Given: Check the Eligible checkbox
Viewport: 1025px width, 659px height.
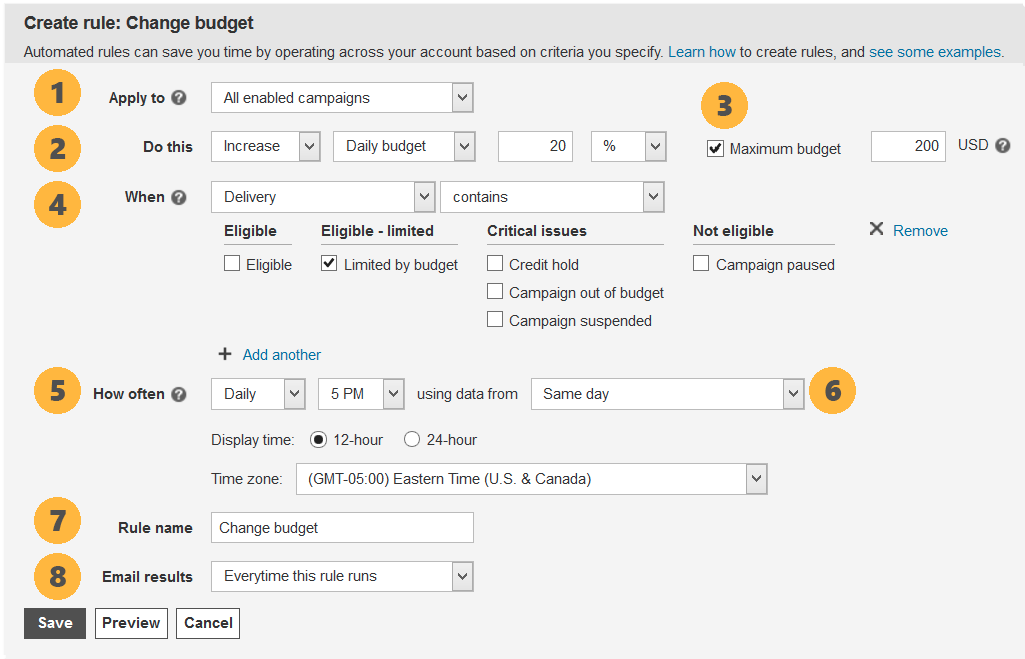Looking at the screenshot, I should (x=232, y=263).
